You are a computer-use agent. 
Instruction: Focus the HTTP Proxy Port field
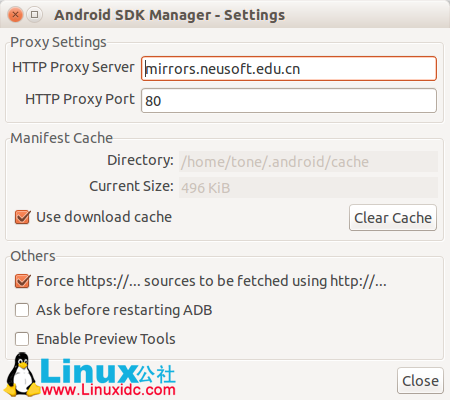pos(289,101)
